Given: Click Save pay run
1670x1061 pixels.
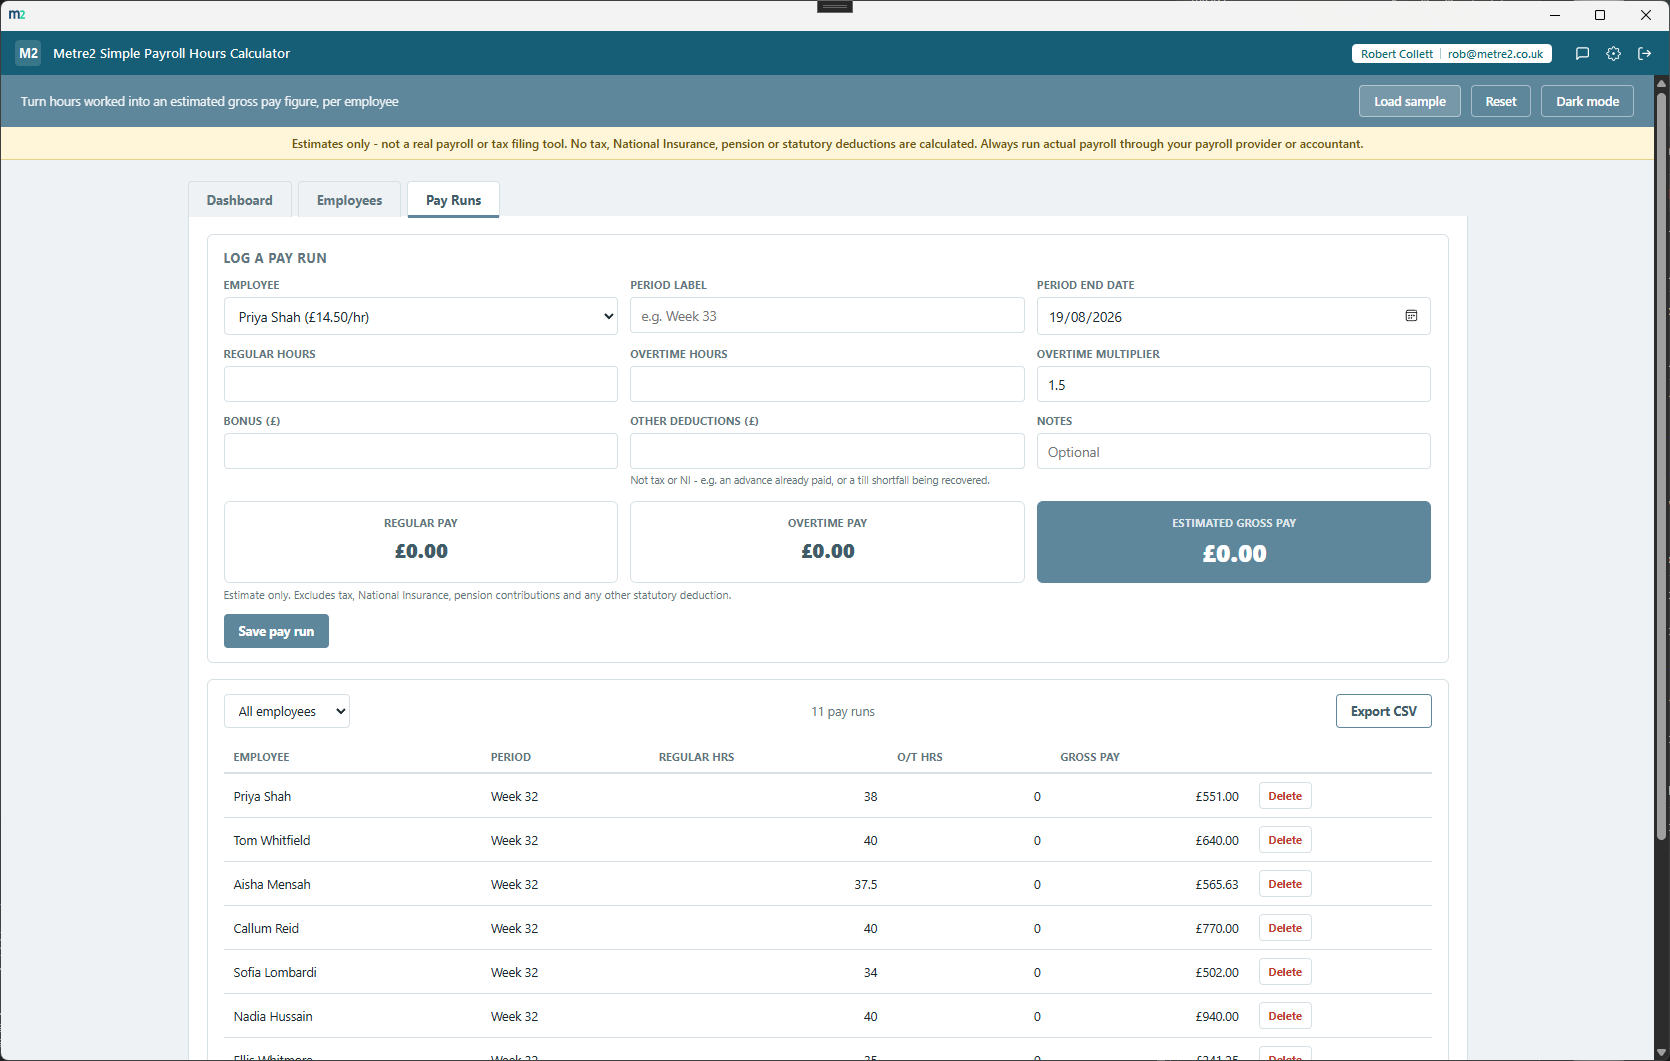Looking at the screenshot, I should pyautogui.click(x=276, y=631).
